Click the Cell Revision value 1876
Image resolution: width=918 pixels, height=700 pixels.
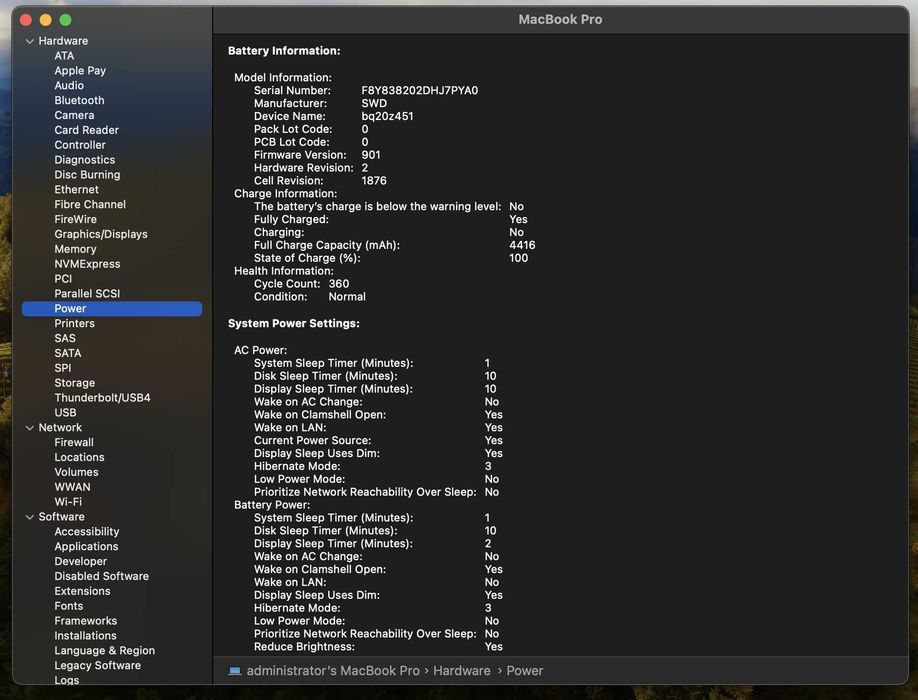[x=374, y=180]
